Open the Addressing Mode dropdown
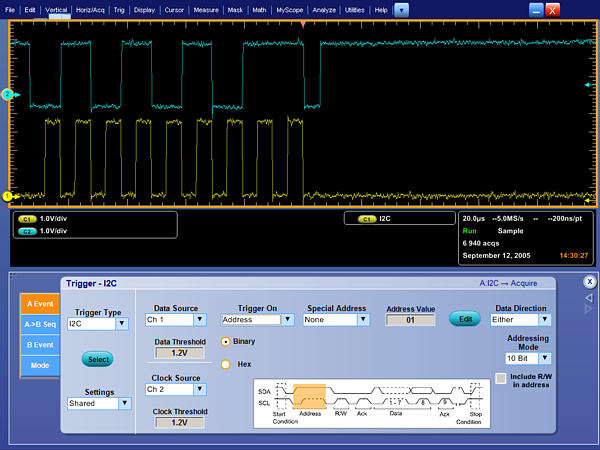This screenshot has height=450, width=600. click(x=528, y=357)
